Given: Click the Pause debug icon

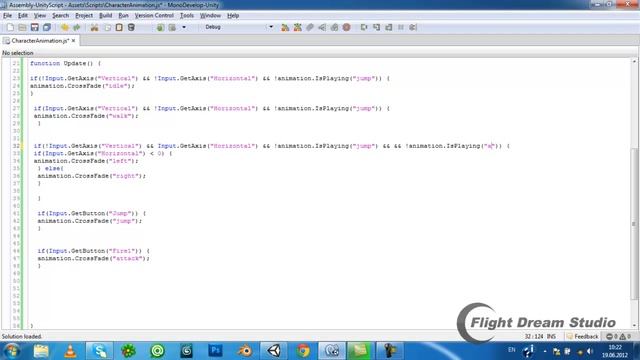Looking at the screenshot, I should (x=401, y=27).
